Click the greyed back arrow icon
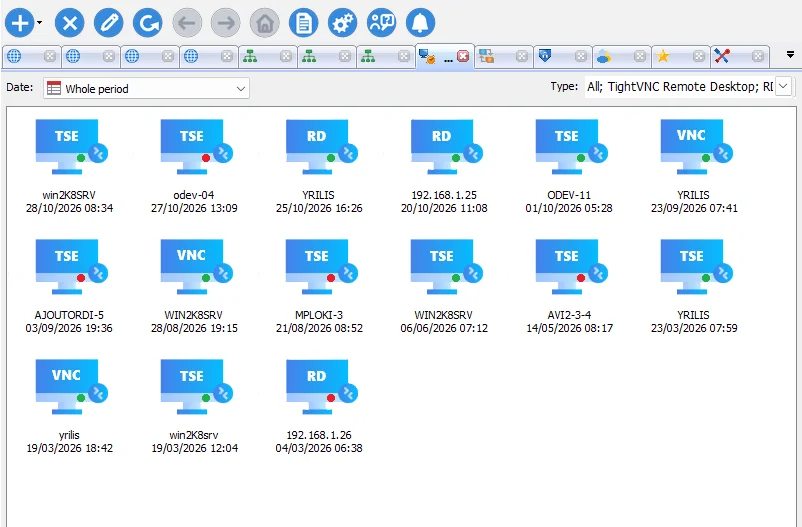 point(187,23)
